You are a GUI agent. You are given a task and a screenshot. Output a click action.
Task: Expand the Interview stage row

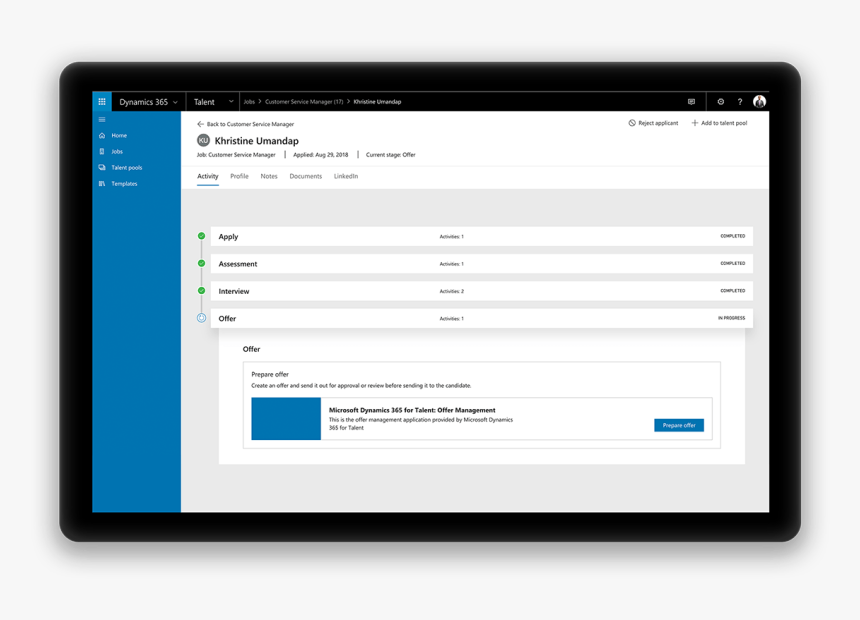coord(482,291)
